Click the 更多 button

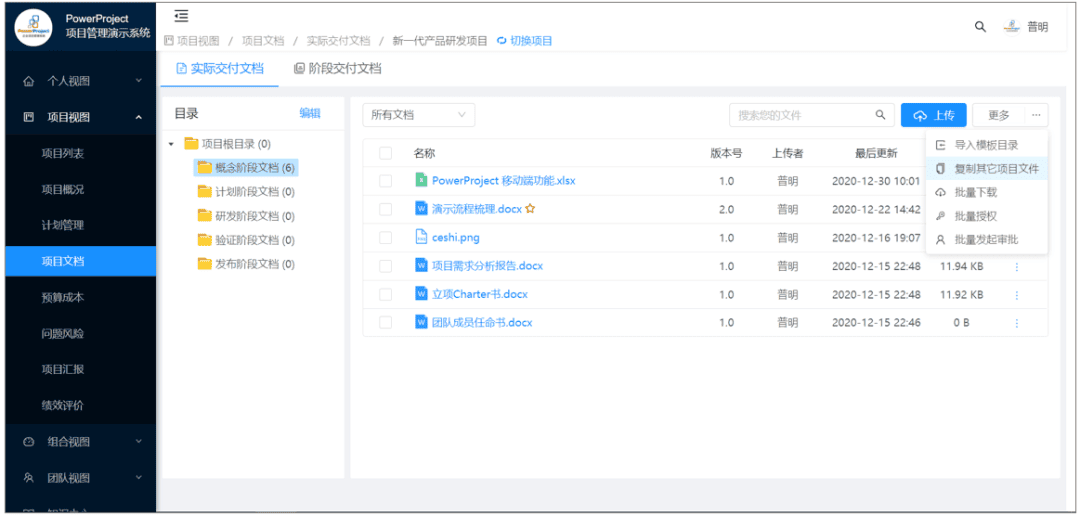tap(999, 115)
